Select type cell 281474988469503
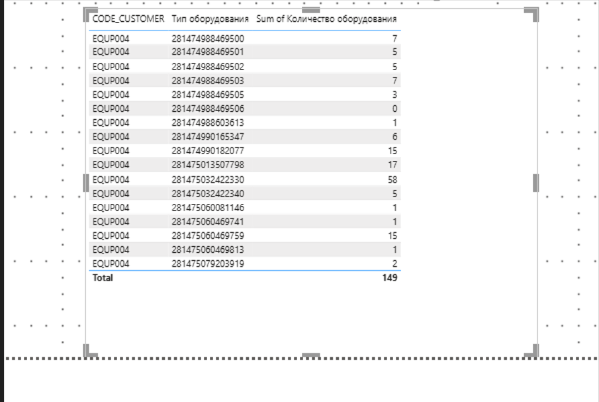The width and height of the screenshot is (599, 402). point(208,81)
